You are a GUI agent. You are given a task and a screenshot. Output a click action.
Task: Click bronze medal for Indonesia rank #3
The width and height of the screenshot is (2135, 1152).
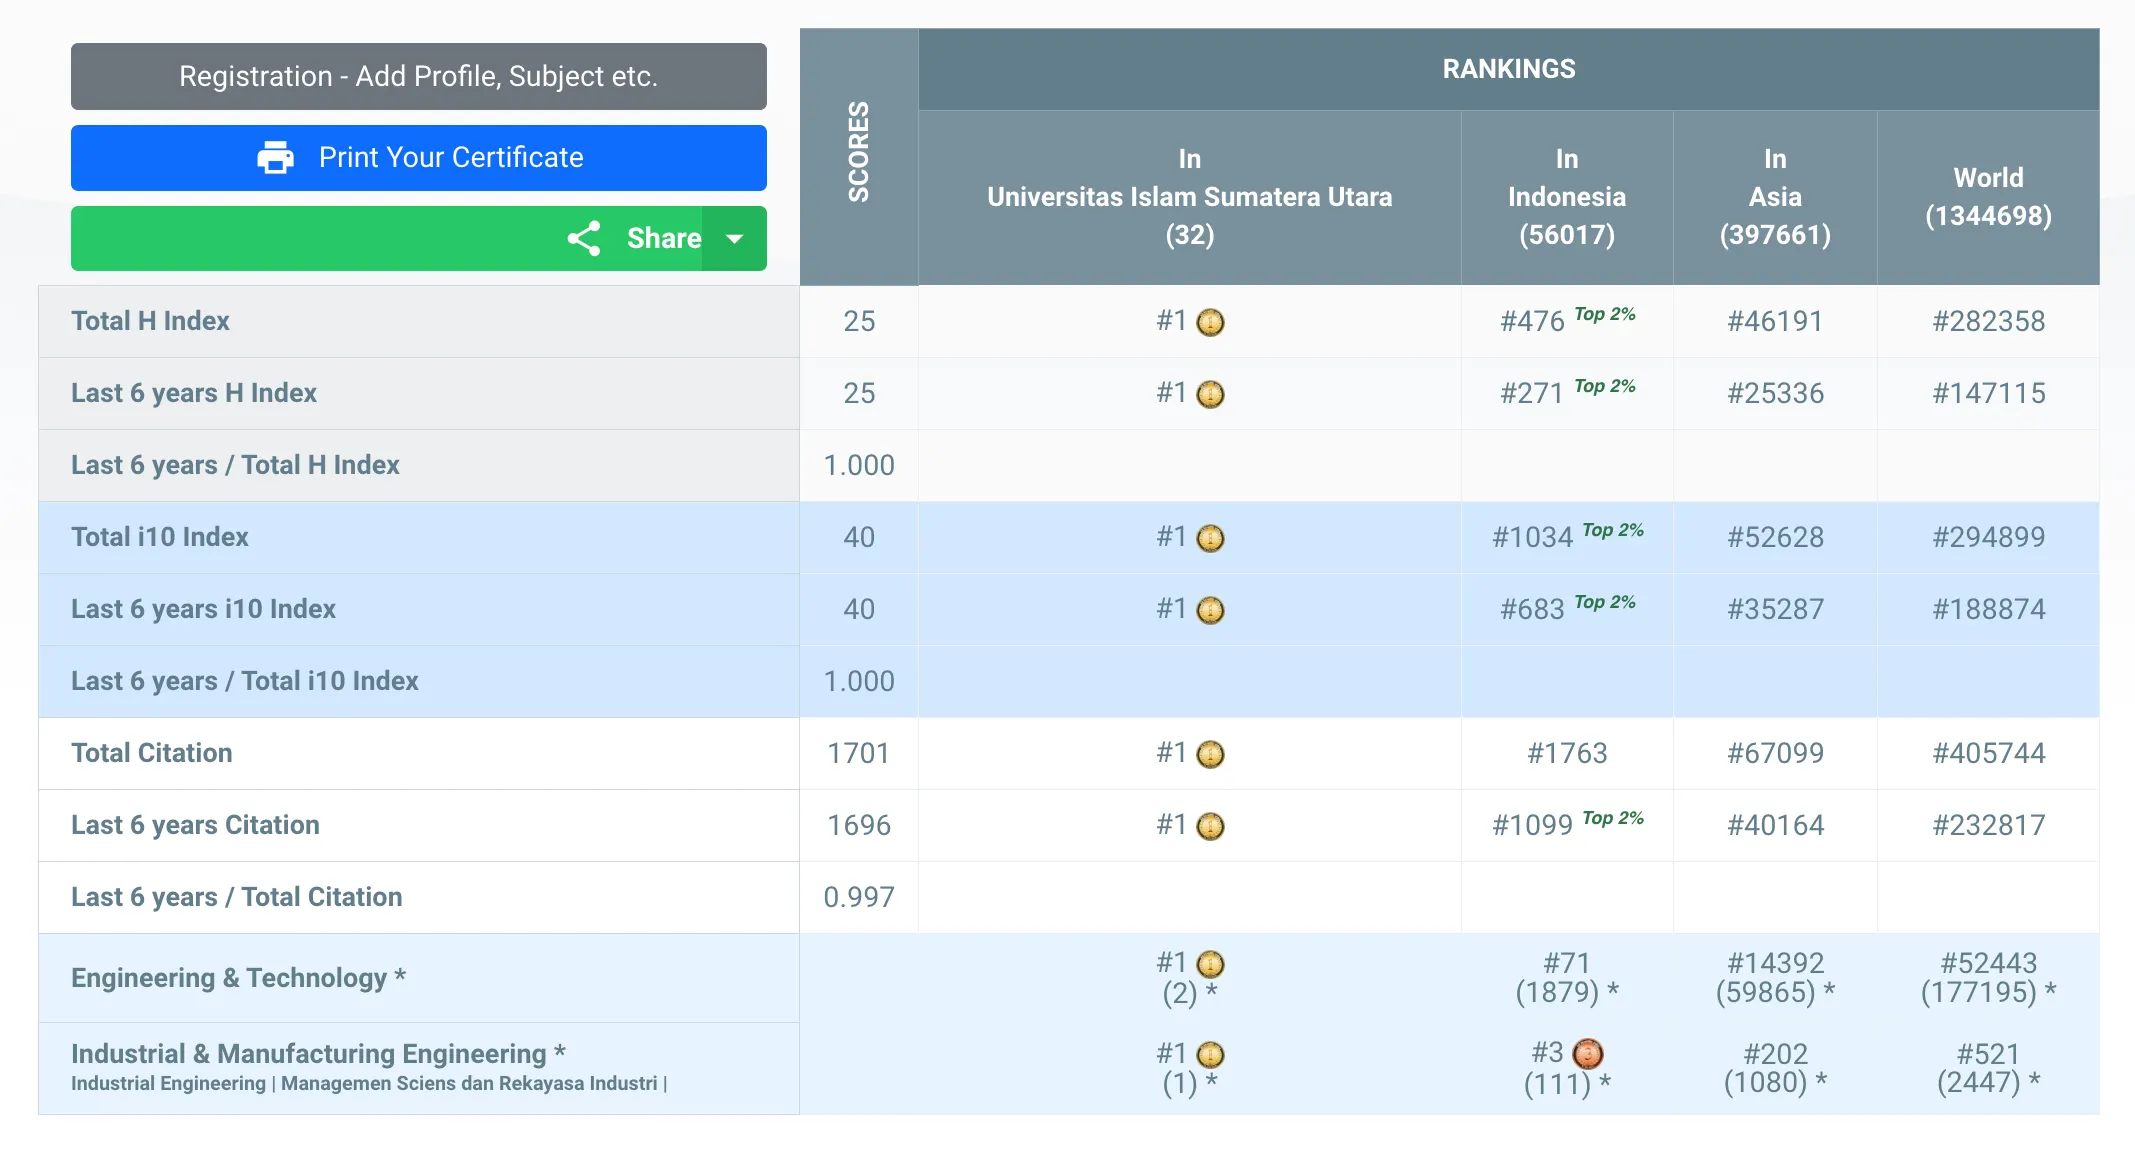coord(1587,1053)
